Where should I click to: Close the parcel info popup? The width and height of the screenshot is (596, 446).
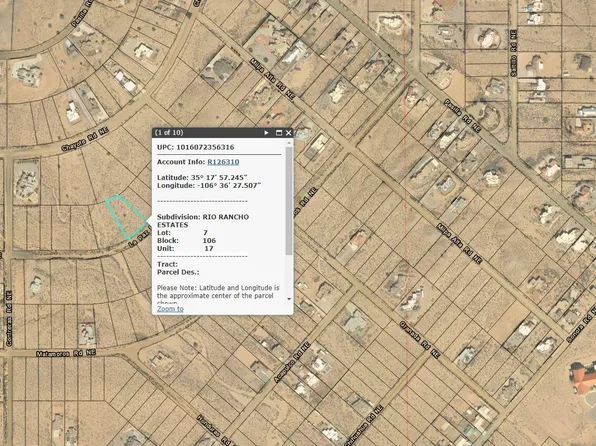[x=288, y=133]
